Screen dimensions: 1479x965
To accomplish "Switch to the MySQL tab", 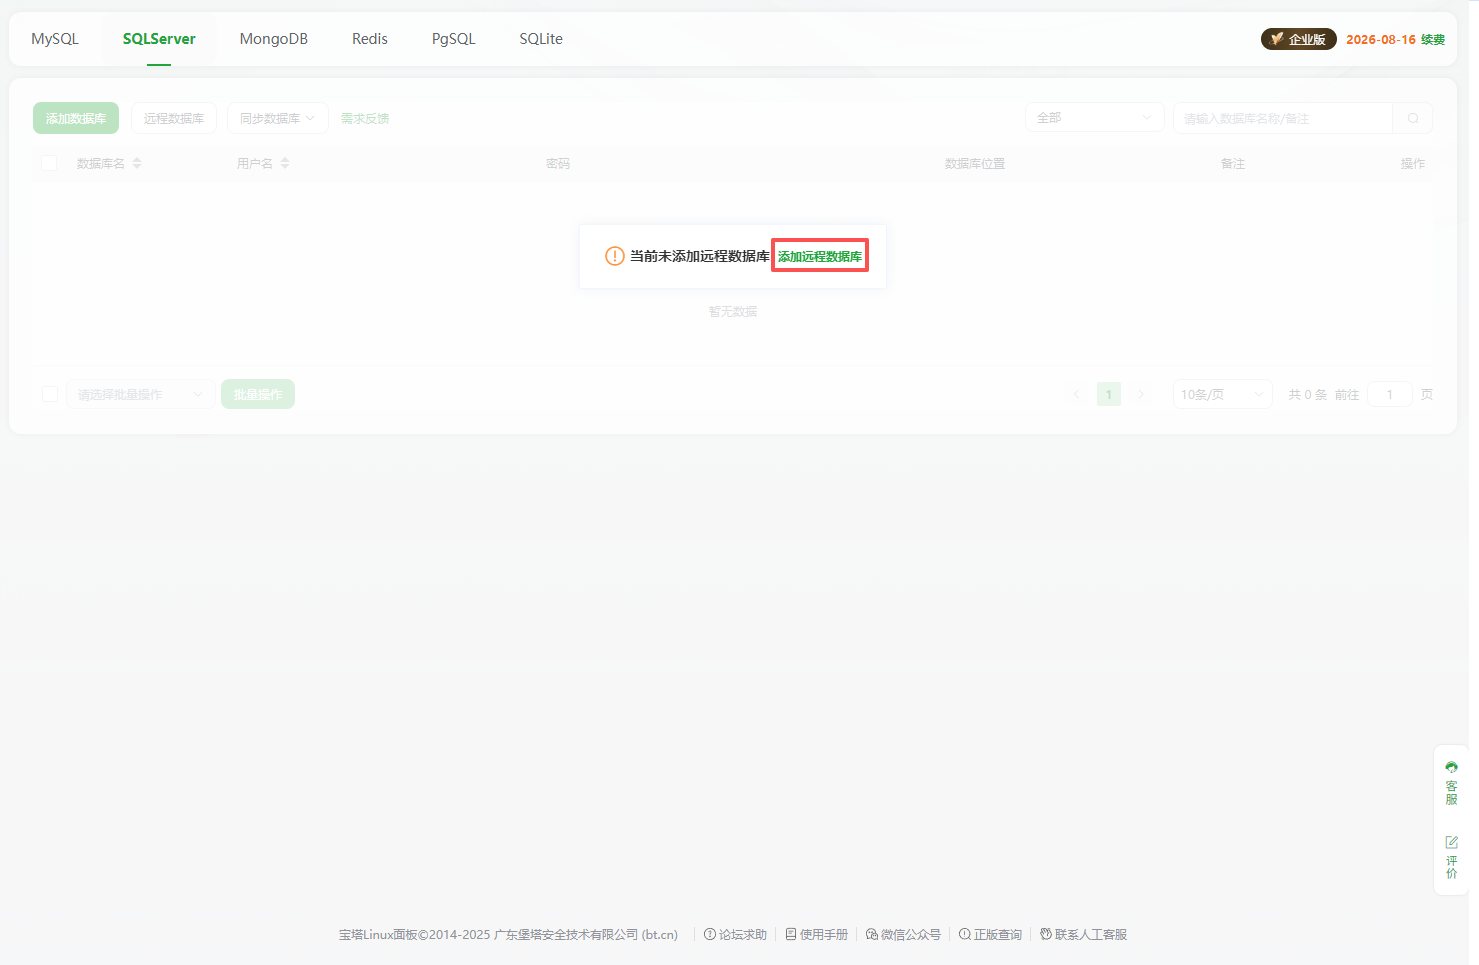I will [x=55, y=39].
